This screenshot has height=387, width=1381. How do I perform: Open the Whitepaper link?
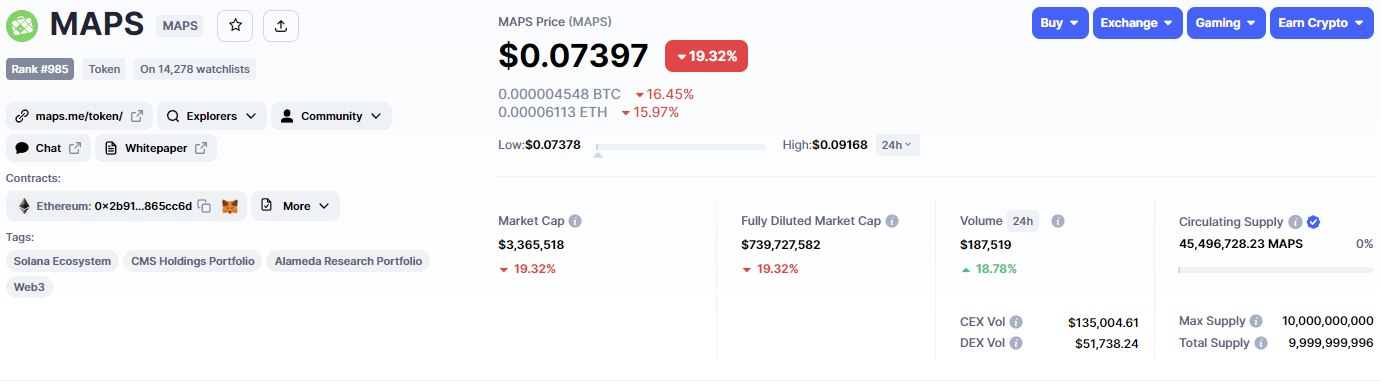(156, 148)
